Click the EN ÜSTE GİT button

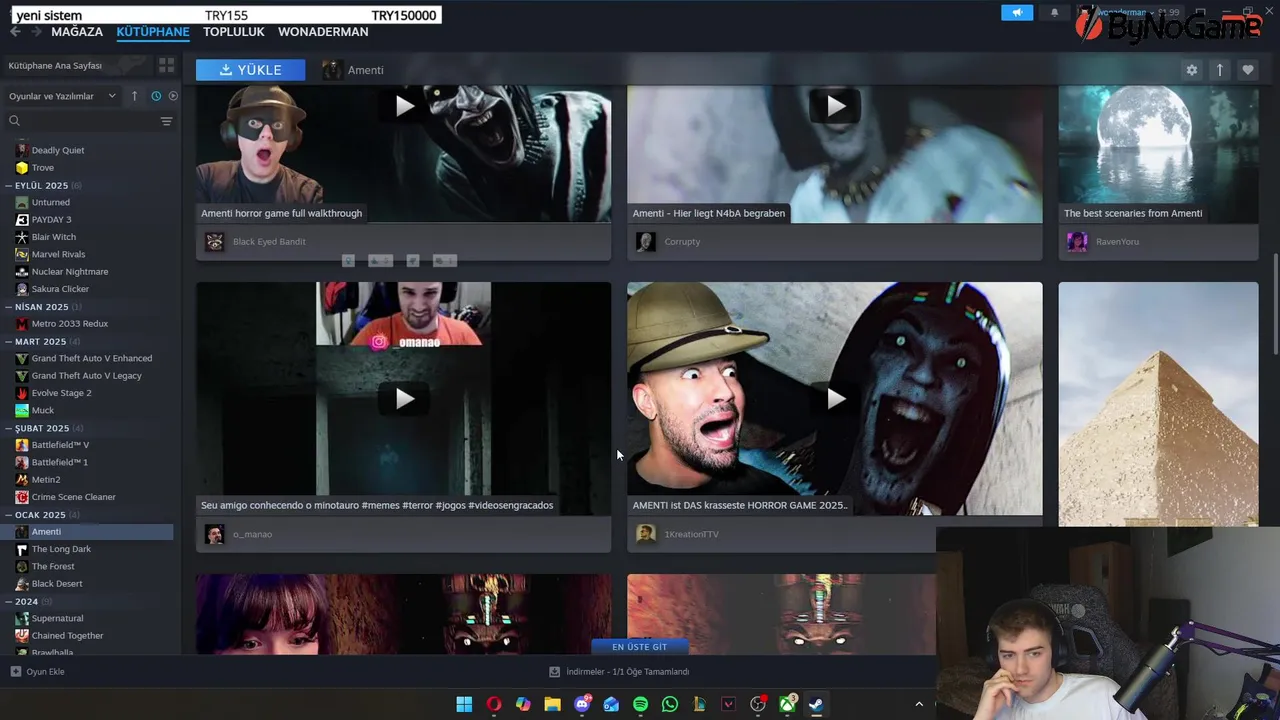[639, 647]
